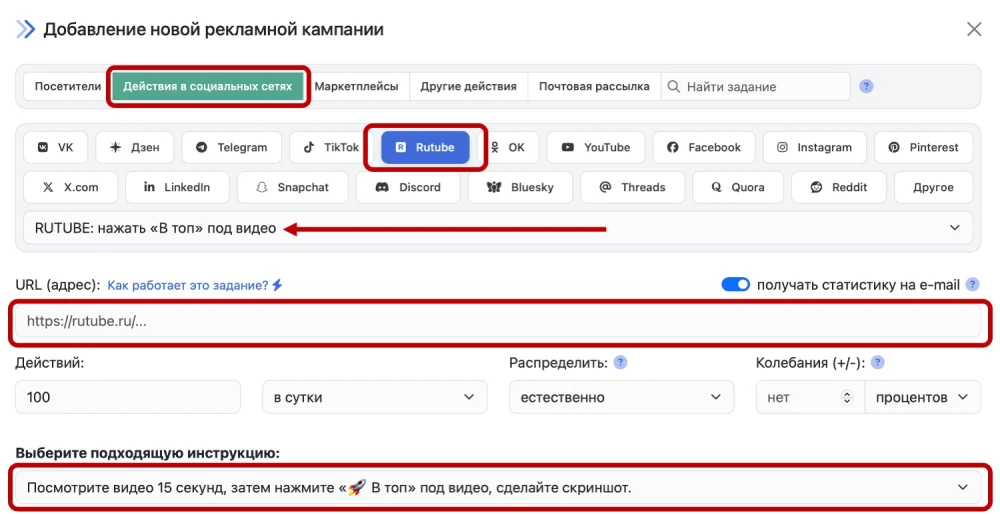Choose the Telegram network icon
The width and height of the screenshot is (1000, 515).
(x=202, y=147)
